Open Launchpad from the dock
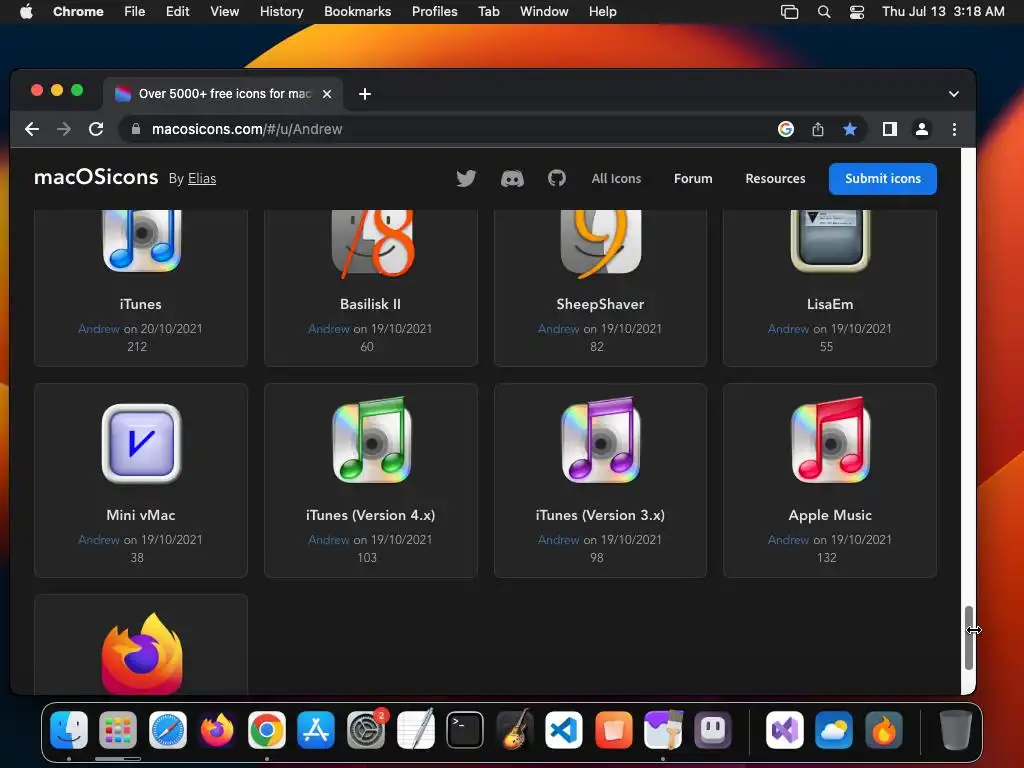The image size is (1024, 768). pos(118,729)
